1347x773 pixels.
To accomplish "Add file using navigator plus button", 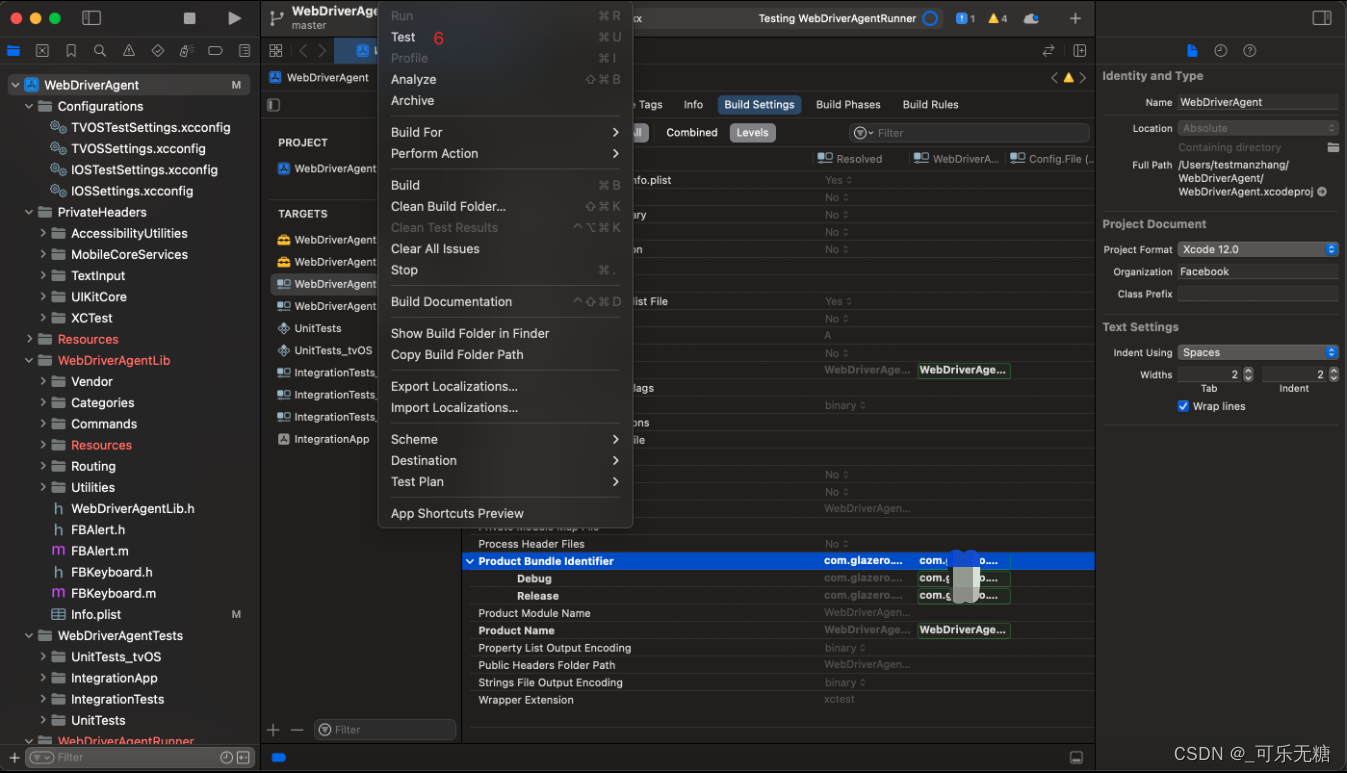I will pos(14,758).
